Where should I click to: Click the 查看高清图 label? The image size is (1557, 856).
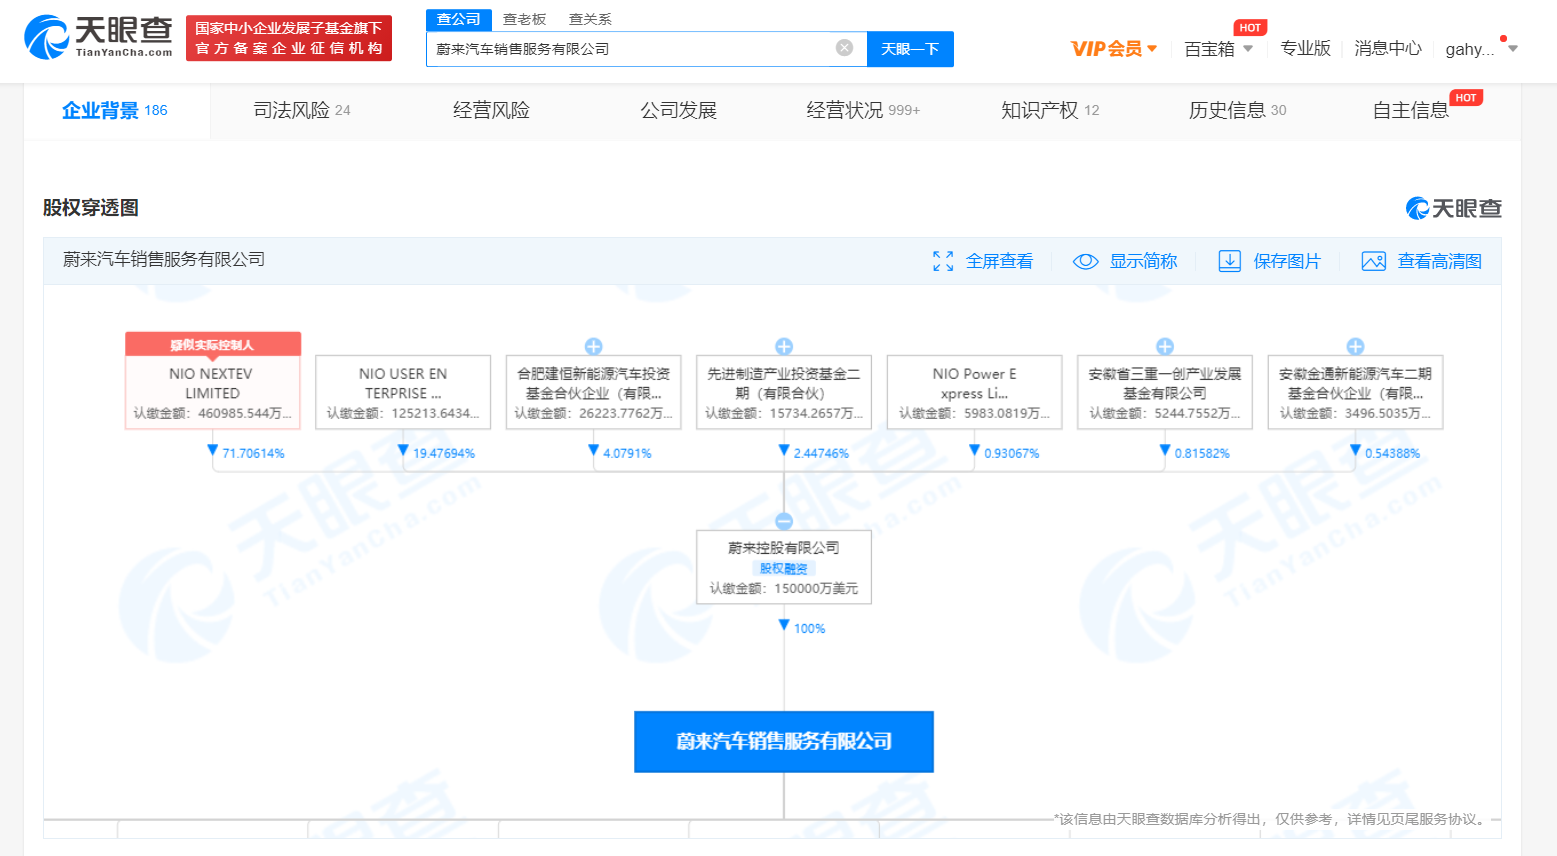[x=1440, y=261]
